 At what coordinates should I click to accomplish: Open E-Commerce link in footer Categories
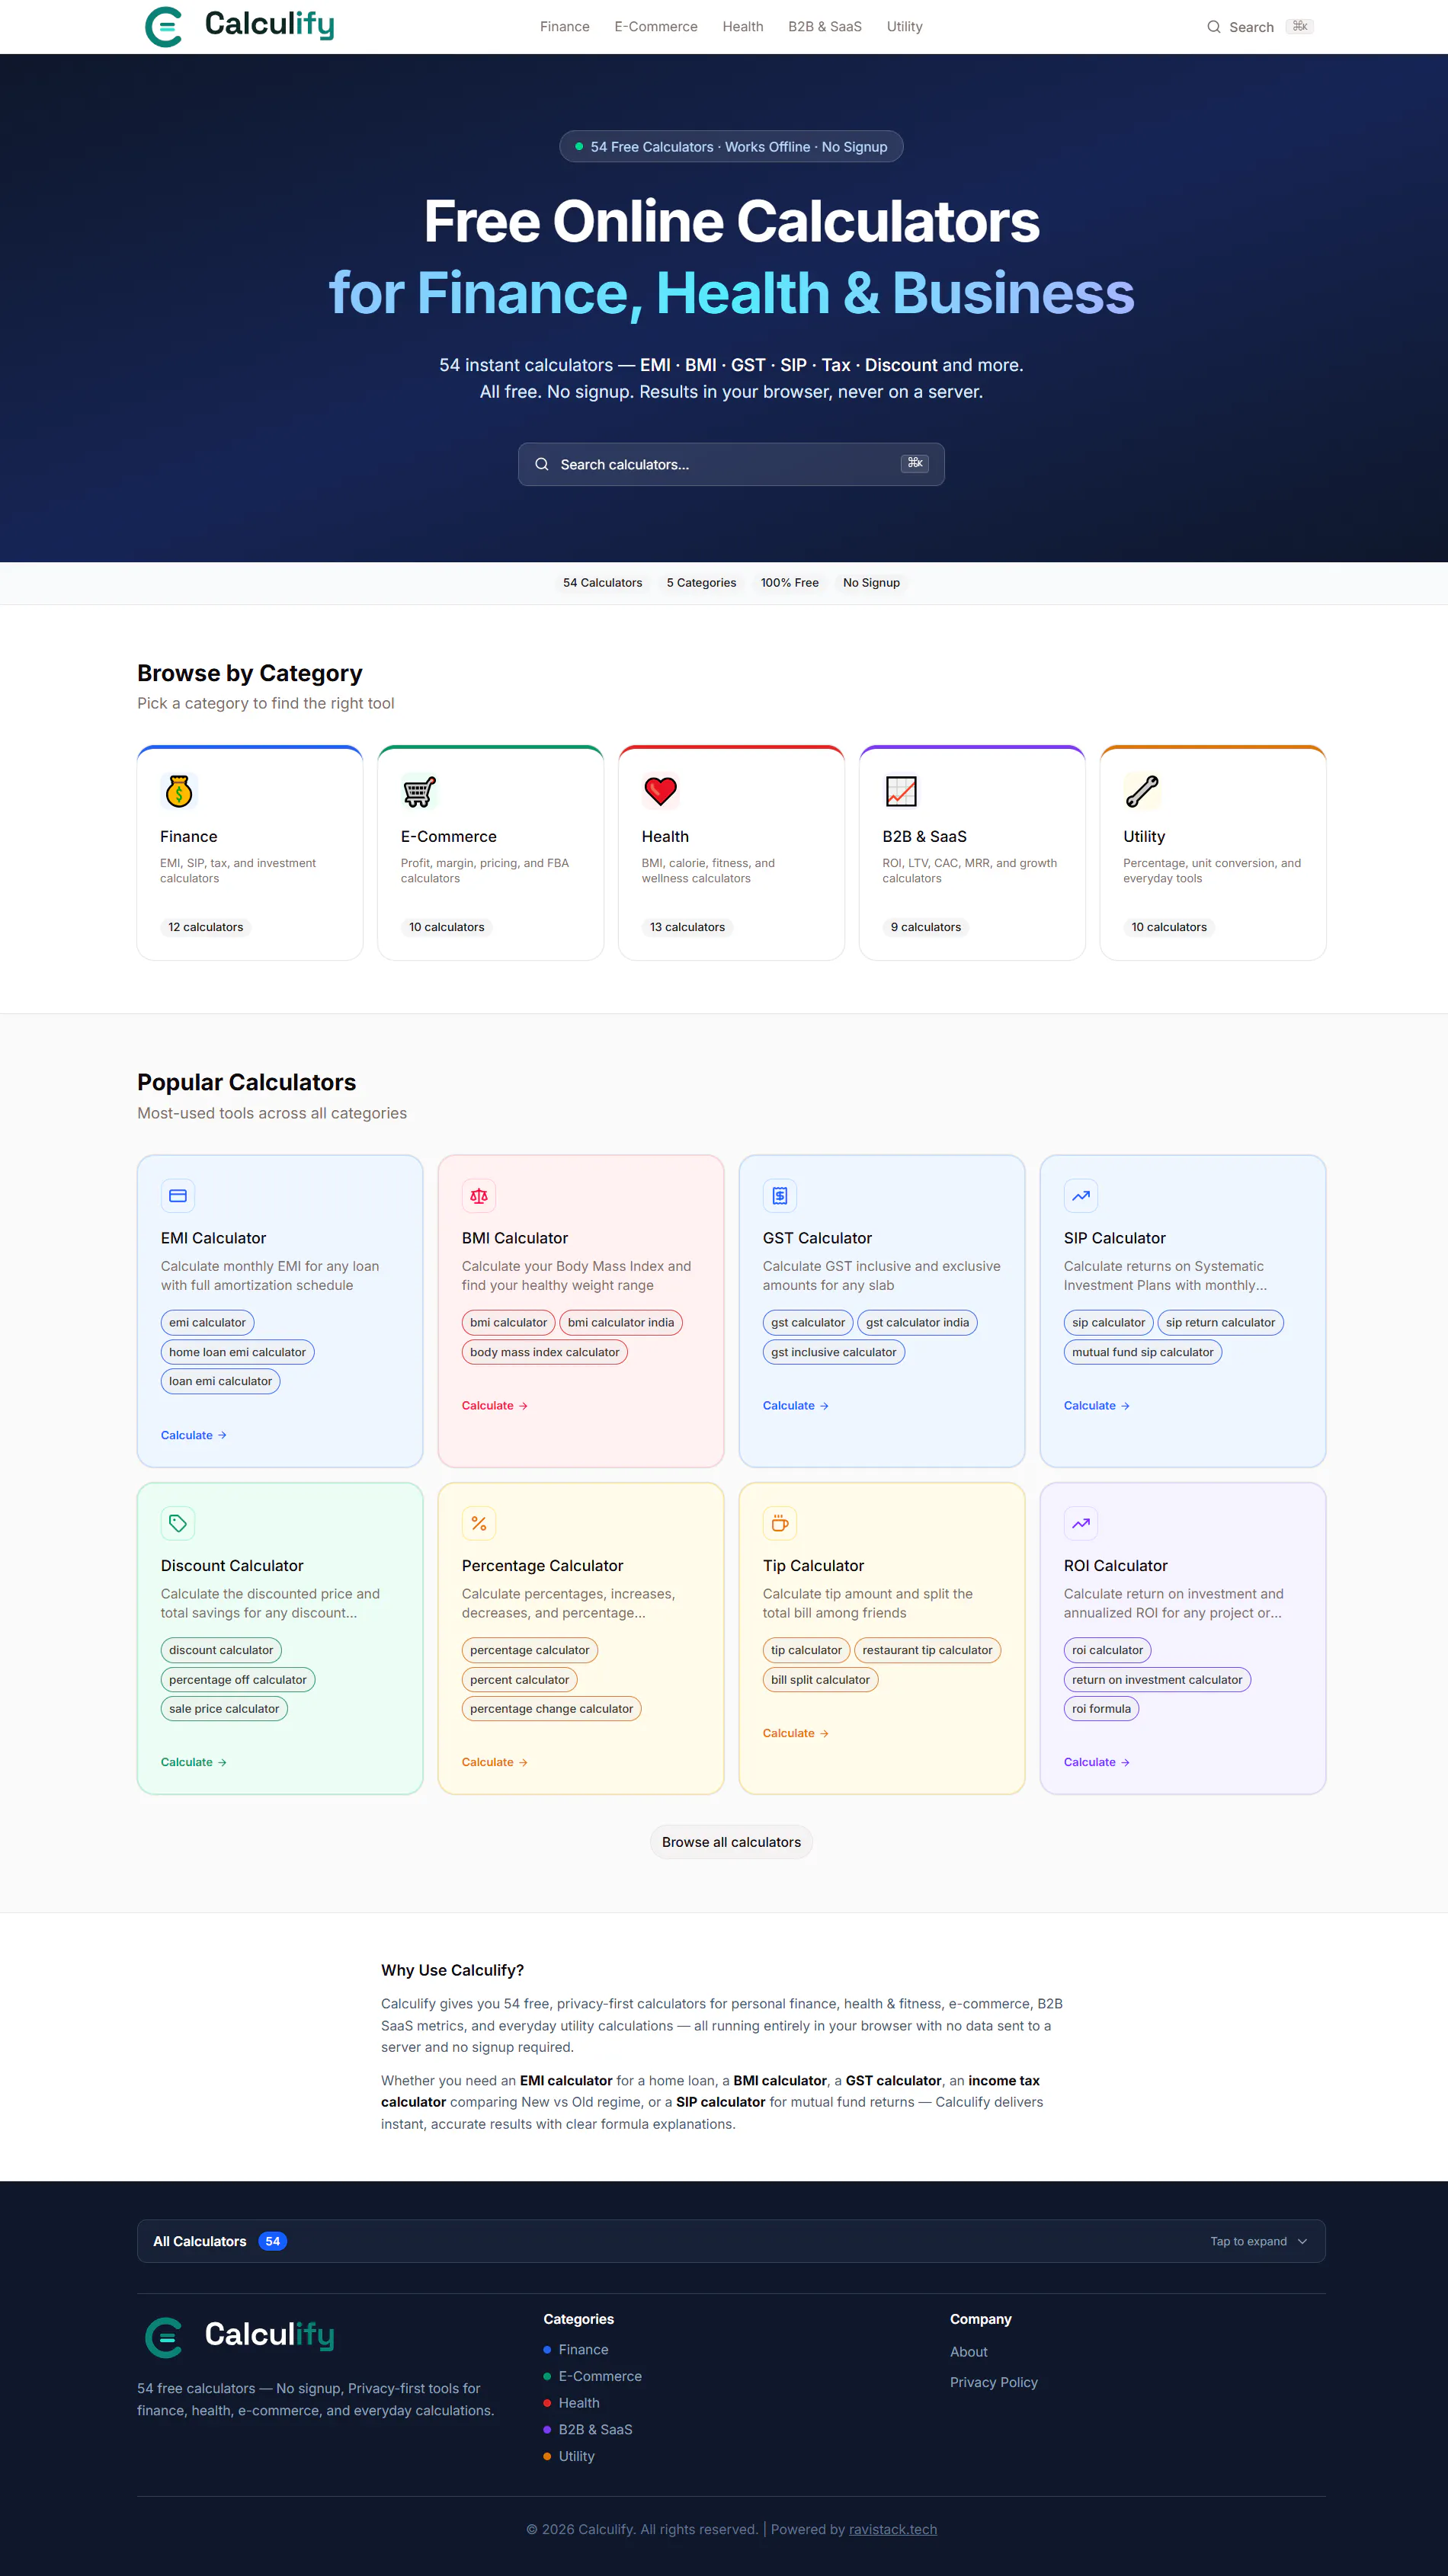(x=600, y=2376)
